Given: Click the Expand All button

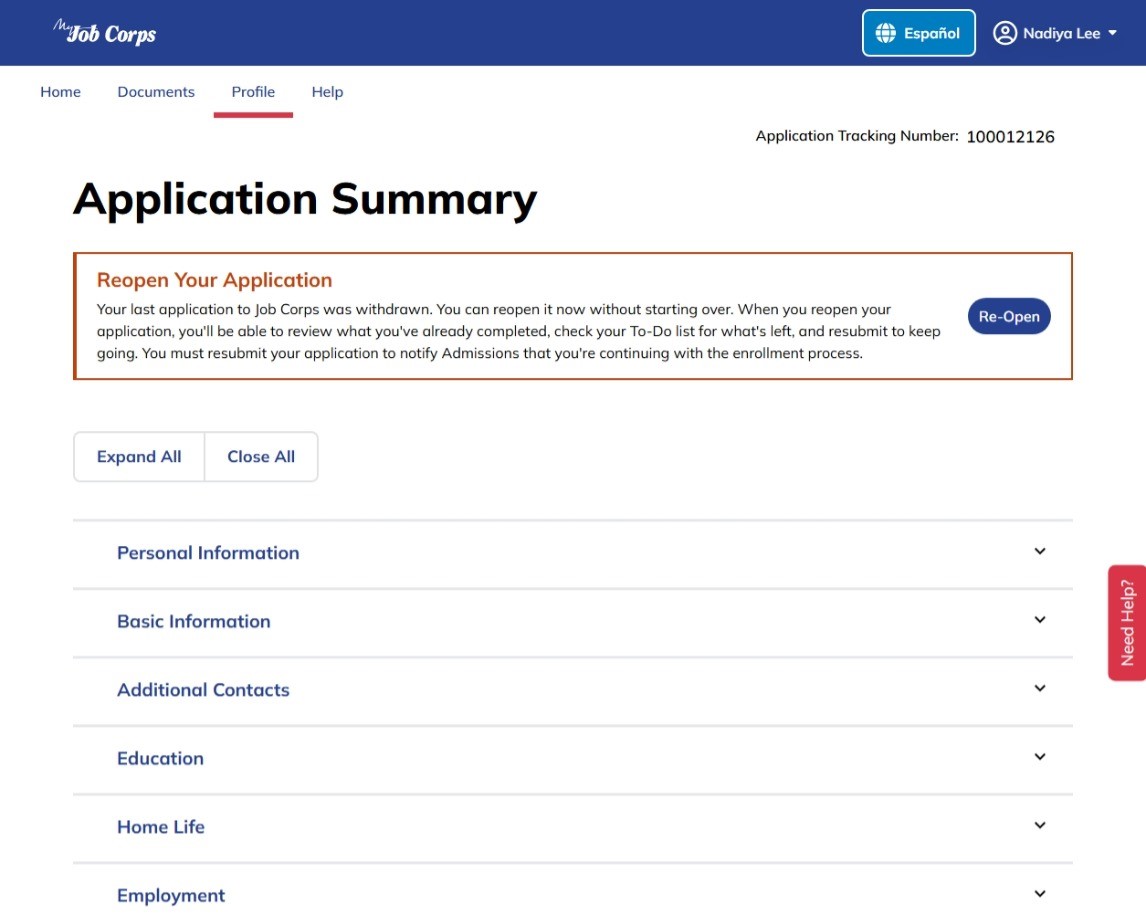Looking at the screenshot, I should tap(139, 457).
